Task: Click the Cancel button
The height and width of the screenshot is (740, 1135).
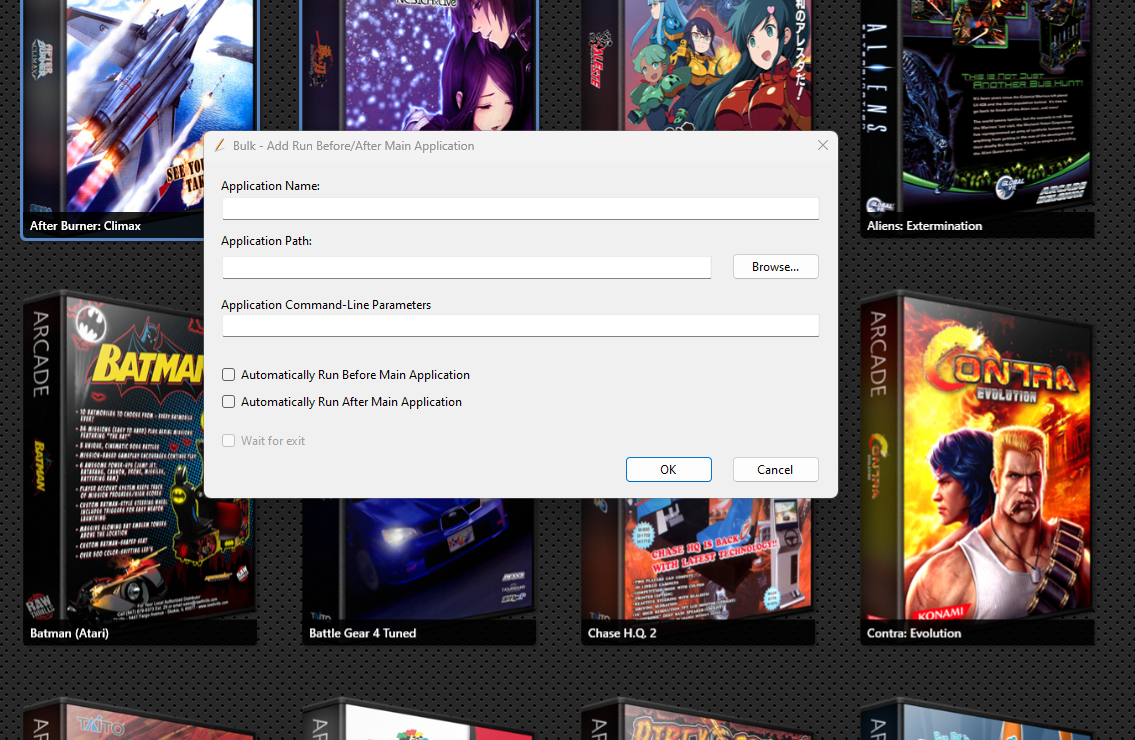Action: coord(775,469)
